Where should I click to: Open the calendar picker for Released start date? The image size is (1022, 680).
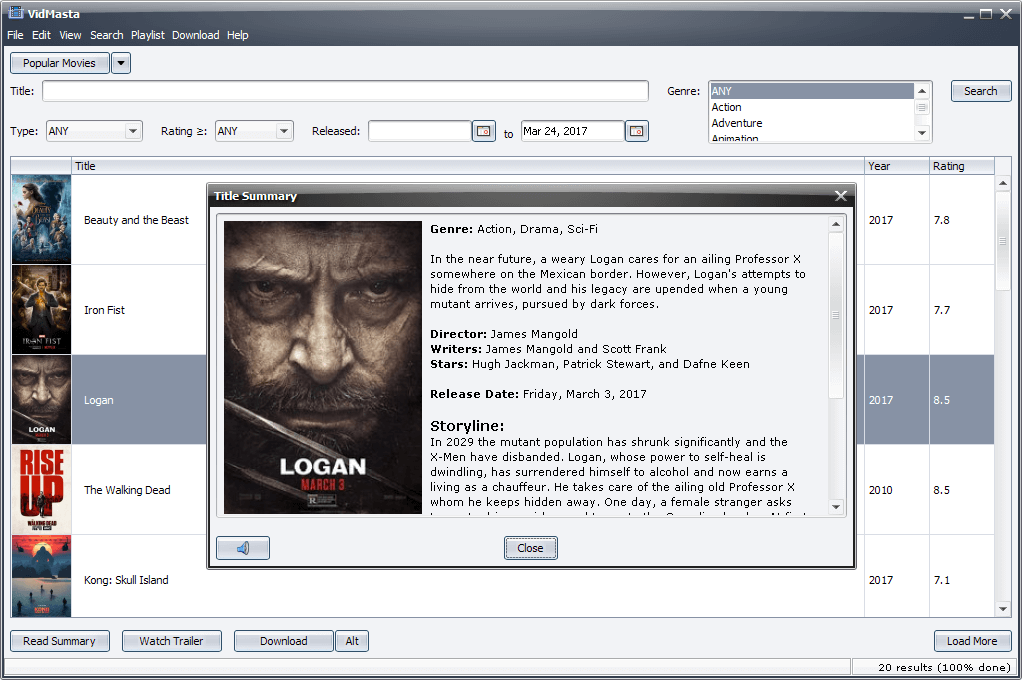coord(484,131)
